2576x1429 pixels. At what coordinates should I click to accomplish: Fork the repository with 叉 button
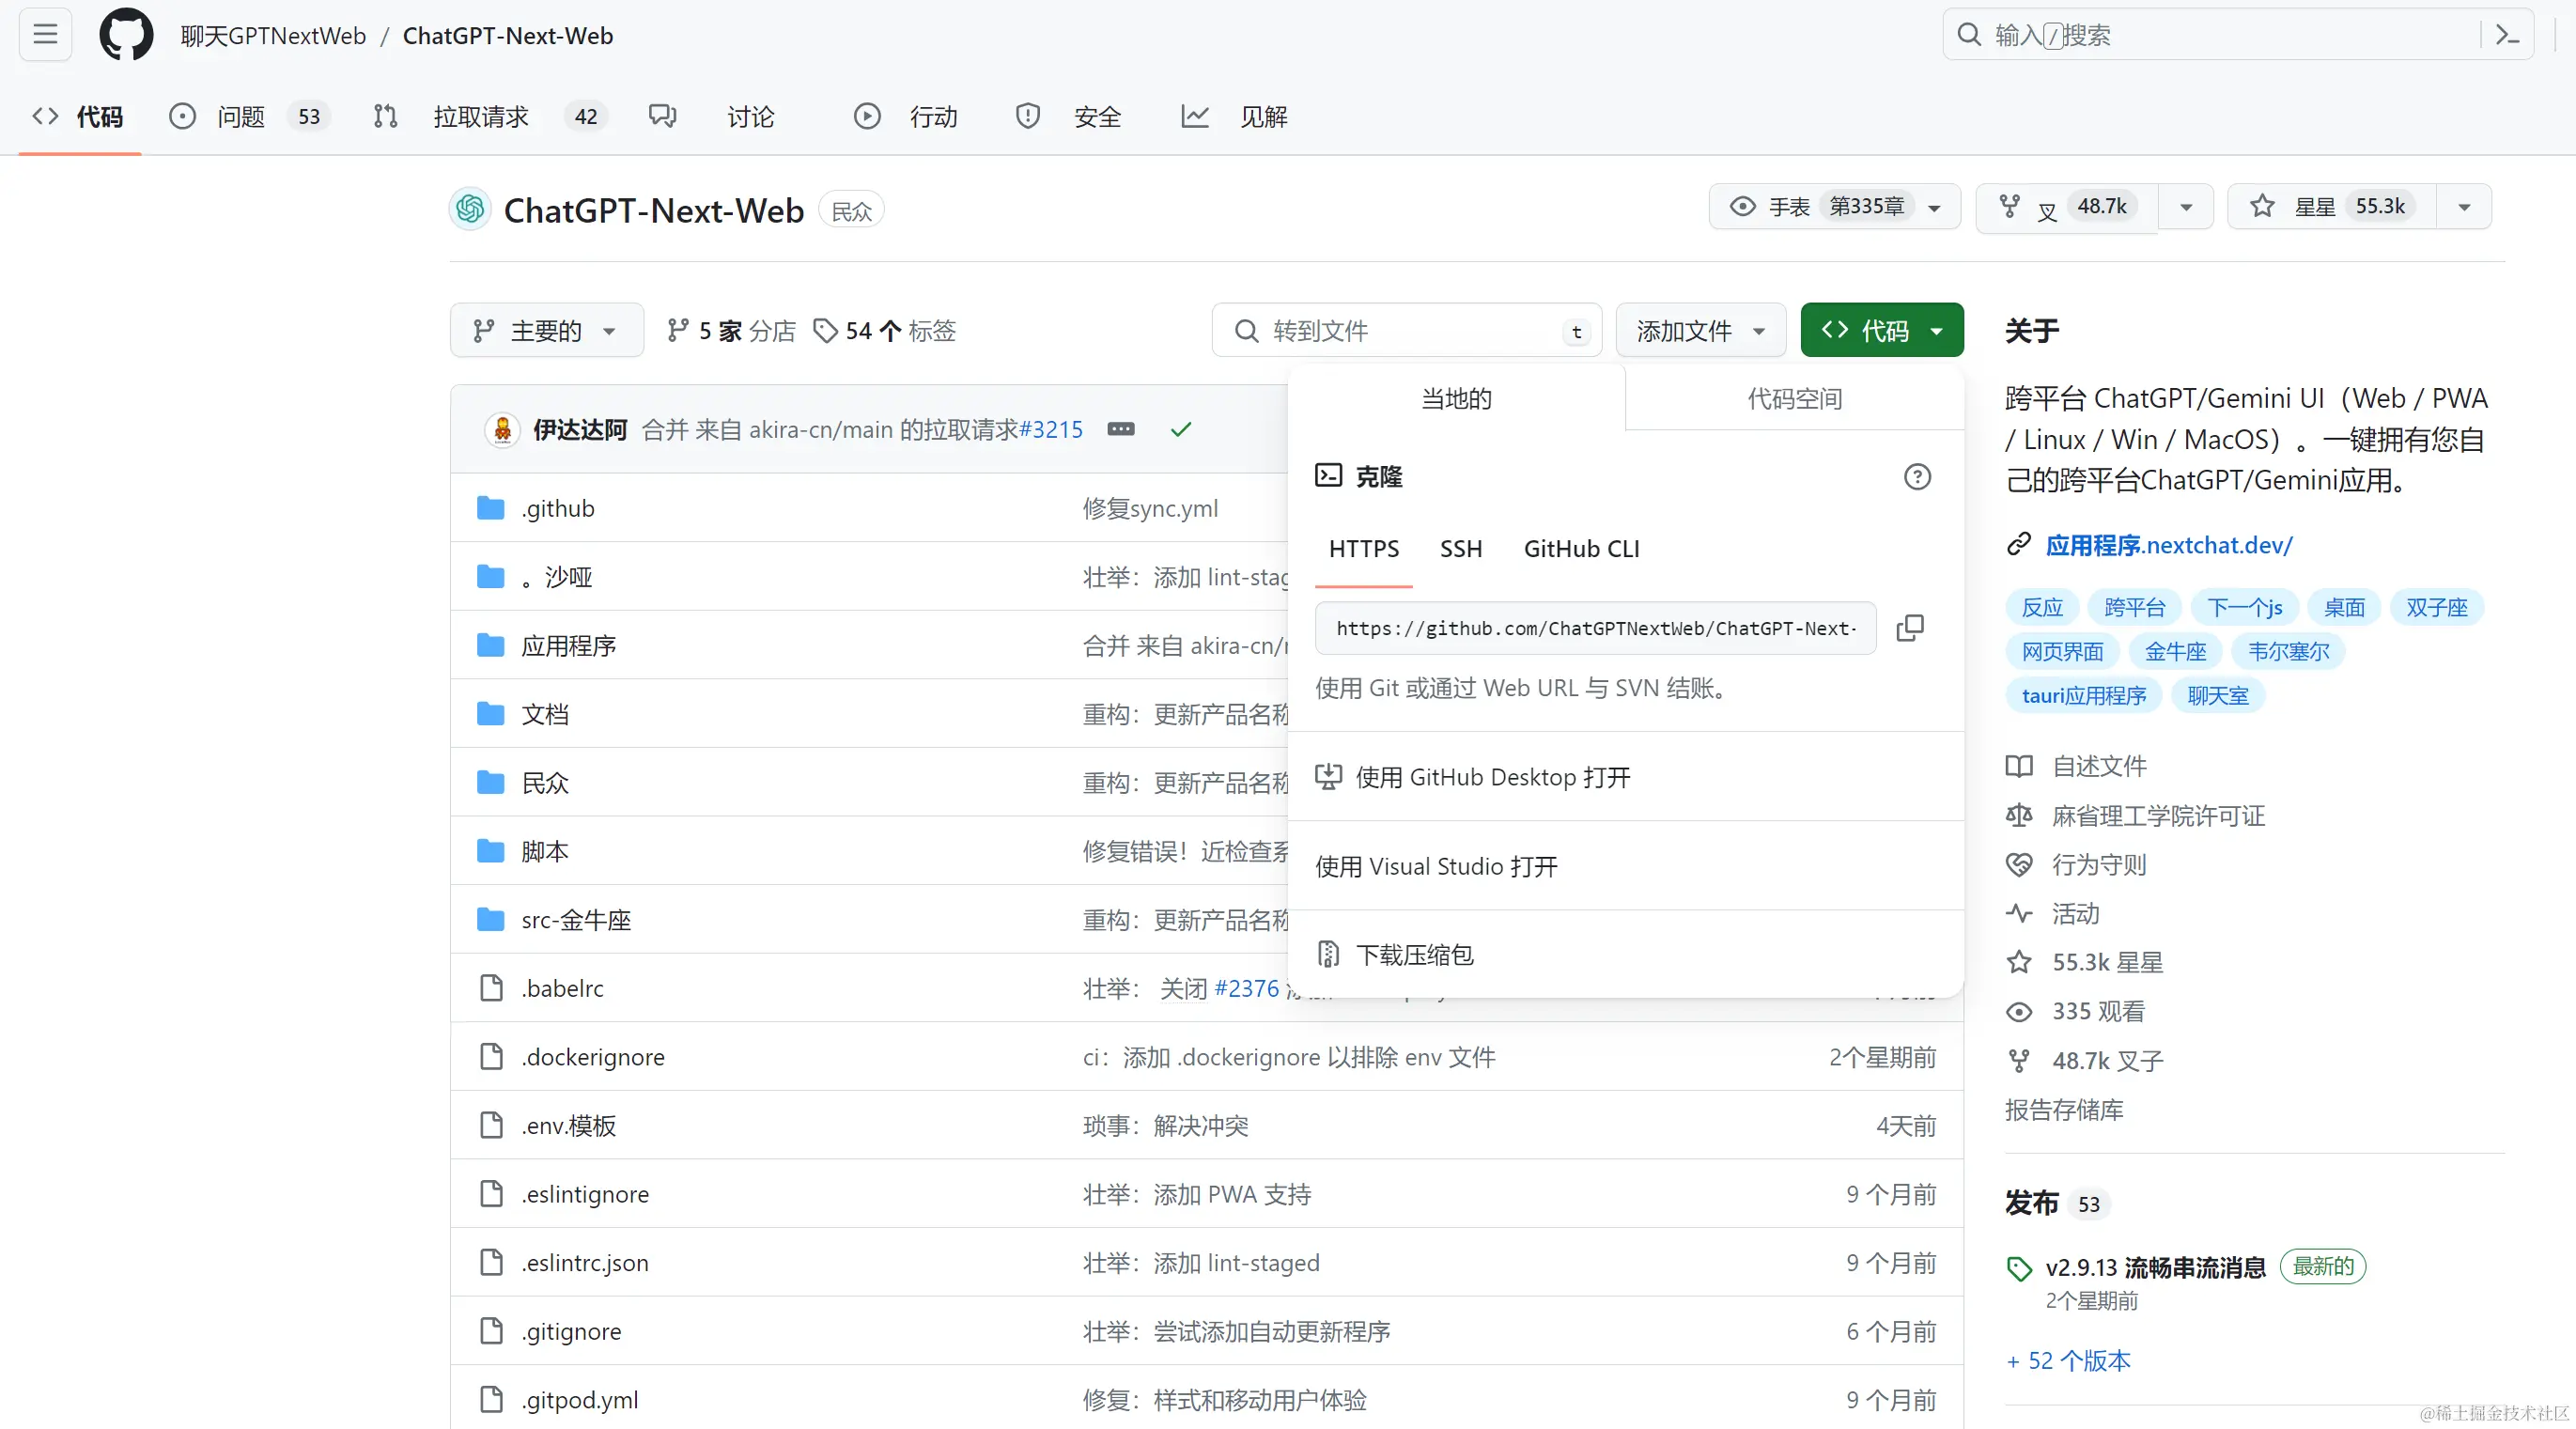coord(2066,206)
